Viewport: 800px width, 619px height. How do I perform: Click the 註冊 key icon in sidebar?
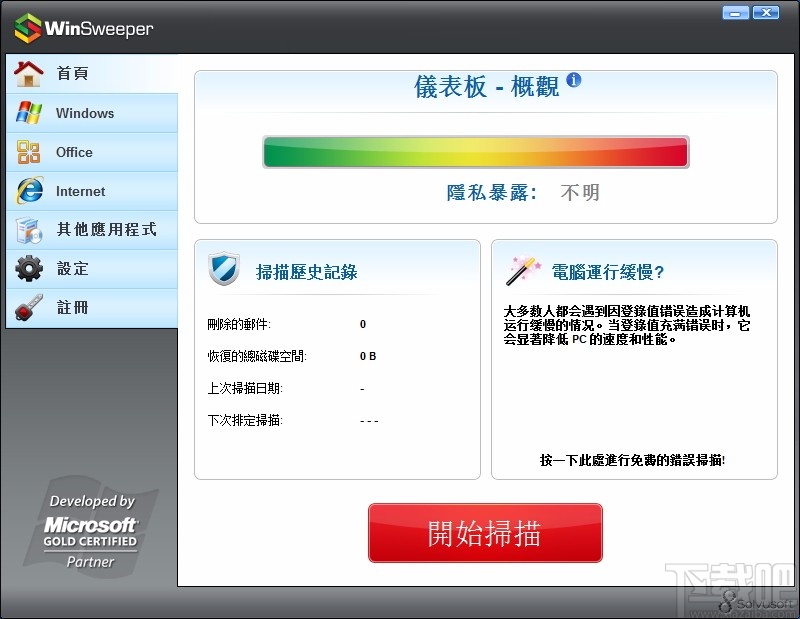click(28, 307)
